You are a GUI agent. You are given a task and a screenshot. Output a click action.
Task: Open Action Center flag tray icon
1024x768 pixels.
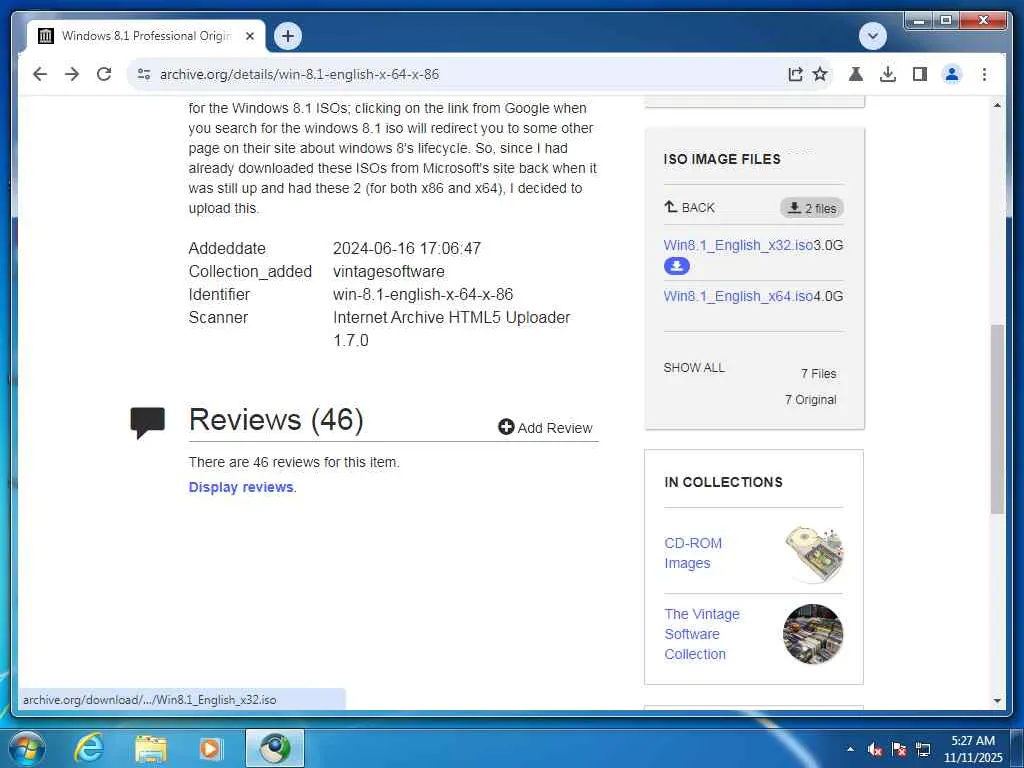[899, 750]
